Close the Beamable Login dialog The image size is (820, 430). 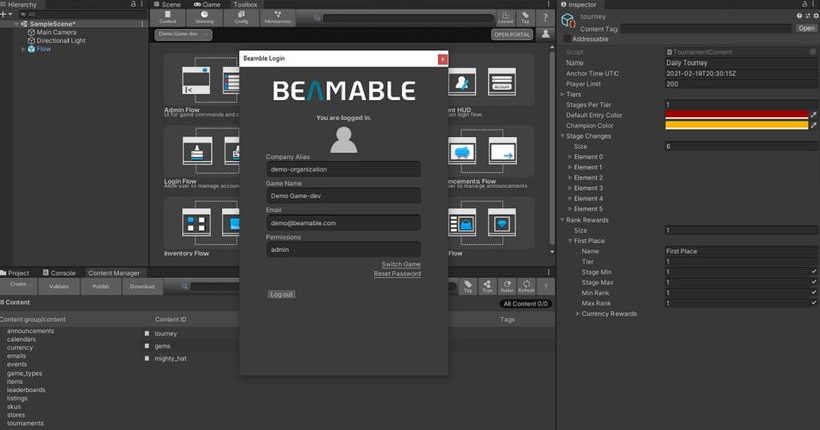[x=442, y=59]
